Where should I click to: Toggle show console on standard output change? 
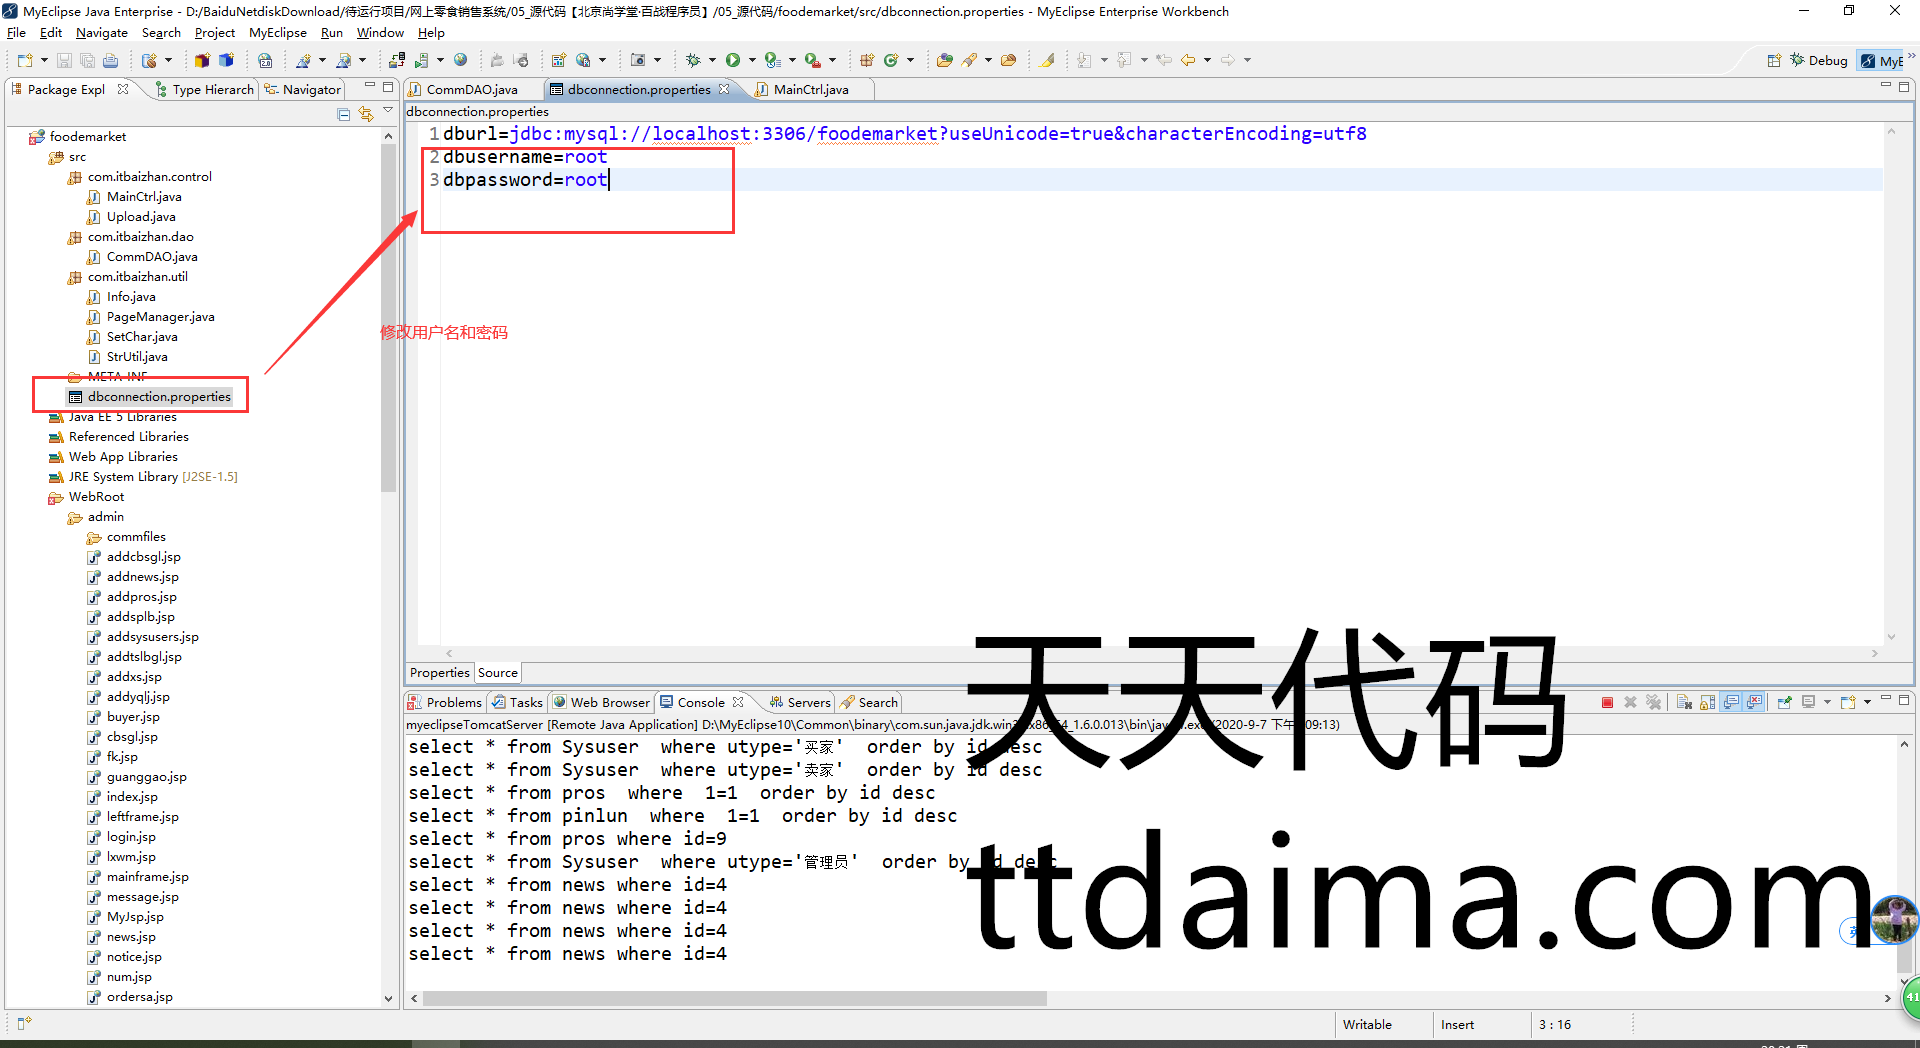coord(1731,703)
